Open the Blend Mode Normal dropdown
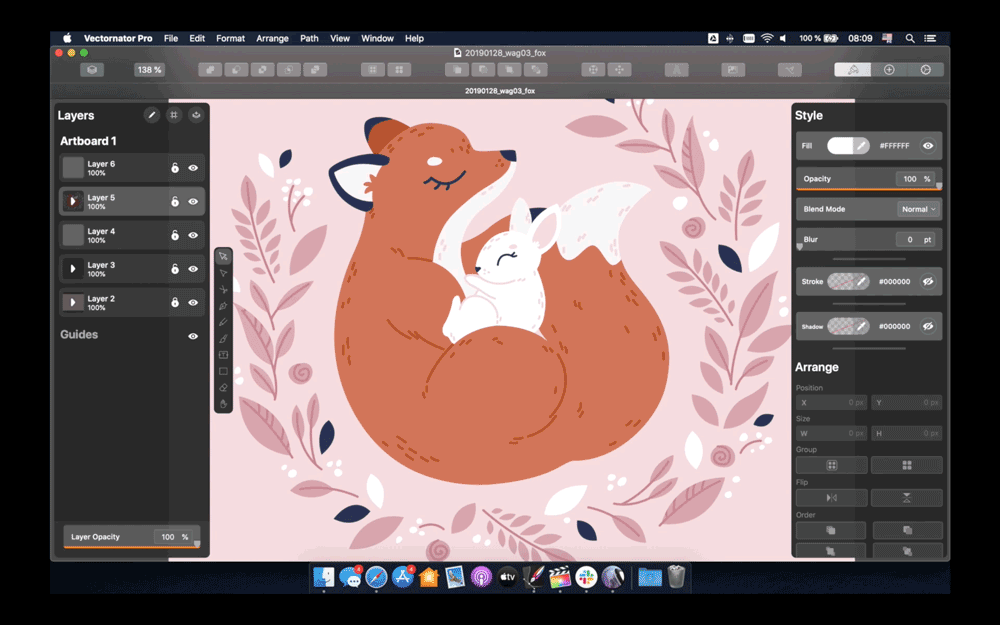Screen dimensions: 1000x625 point(918,209)
